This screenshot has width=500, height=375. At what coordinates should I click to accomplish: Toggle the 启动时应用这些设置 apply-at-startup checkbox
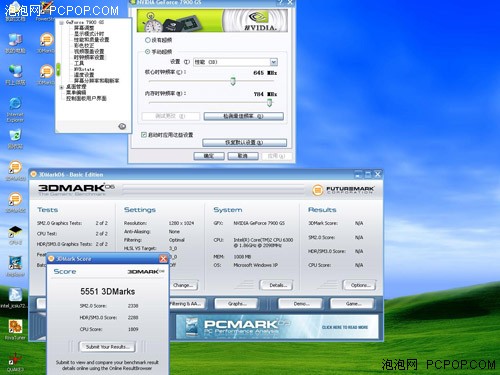click(x=144, y=135)
